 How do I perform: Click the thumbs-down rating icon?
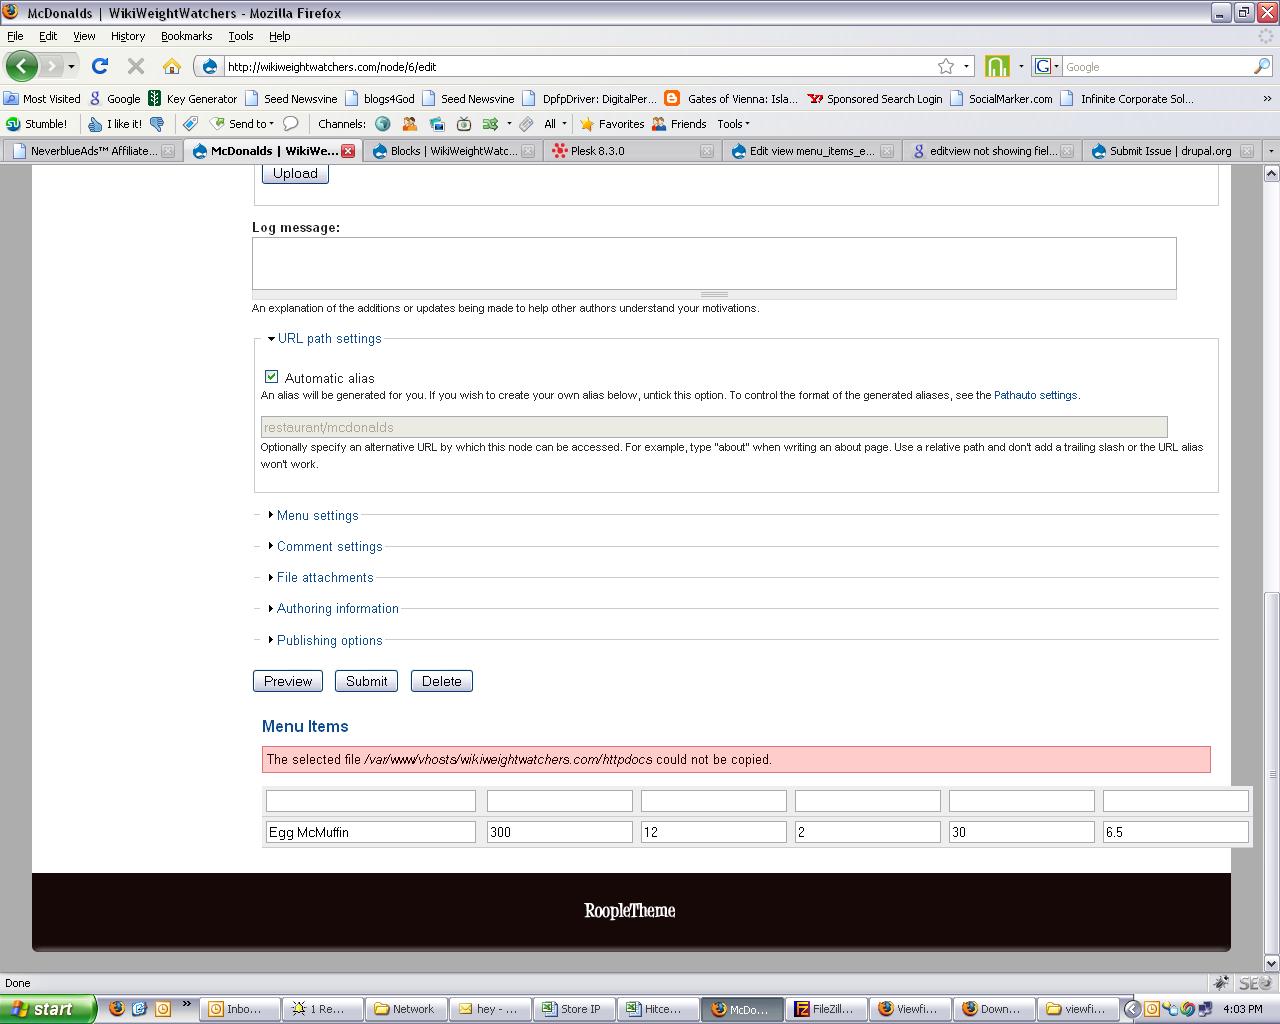158,123
